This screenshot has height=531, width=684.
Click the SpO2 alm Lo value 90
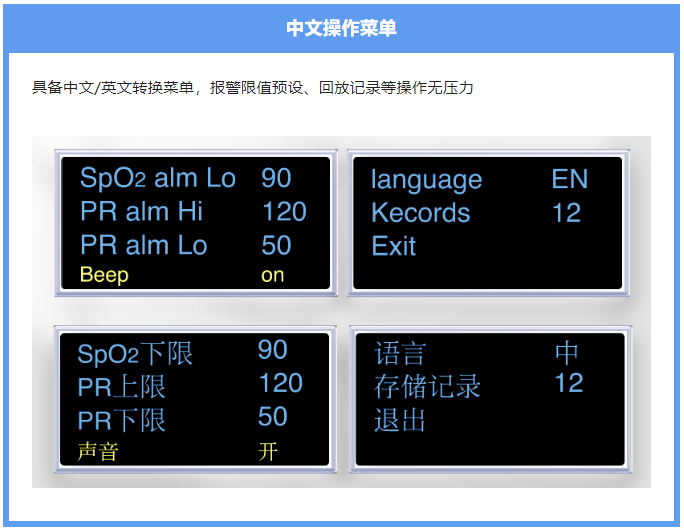pos(276,178)
